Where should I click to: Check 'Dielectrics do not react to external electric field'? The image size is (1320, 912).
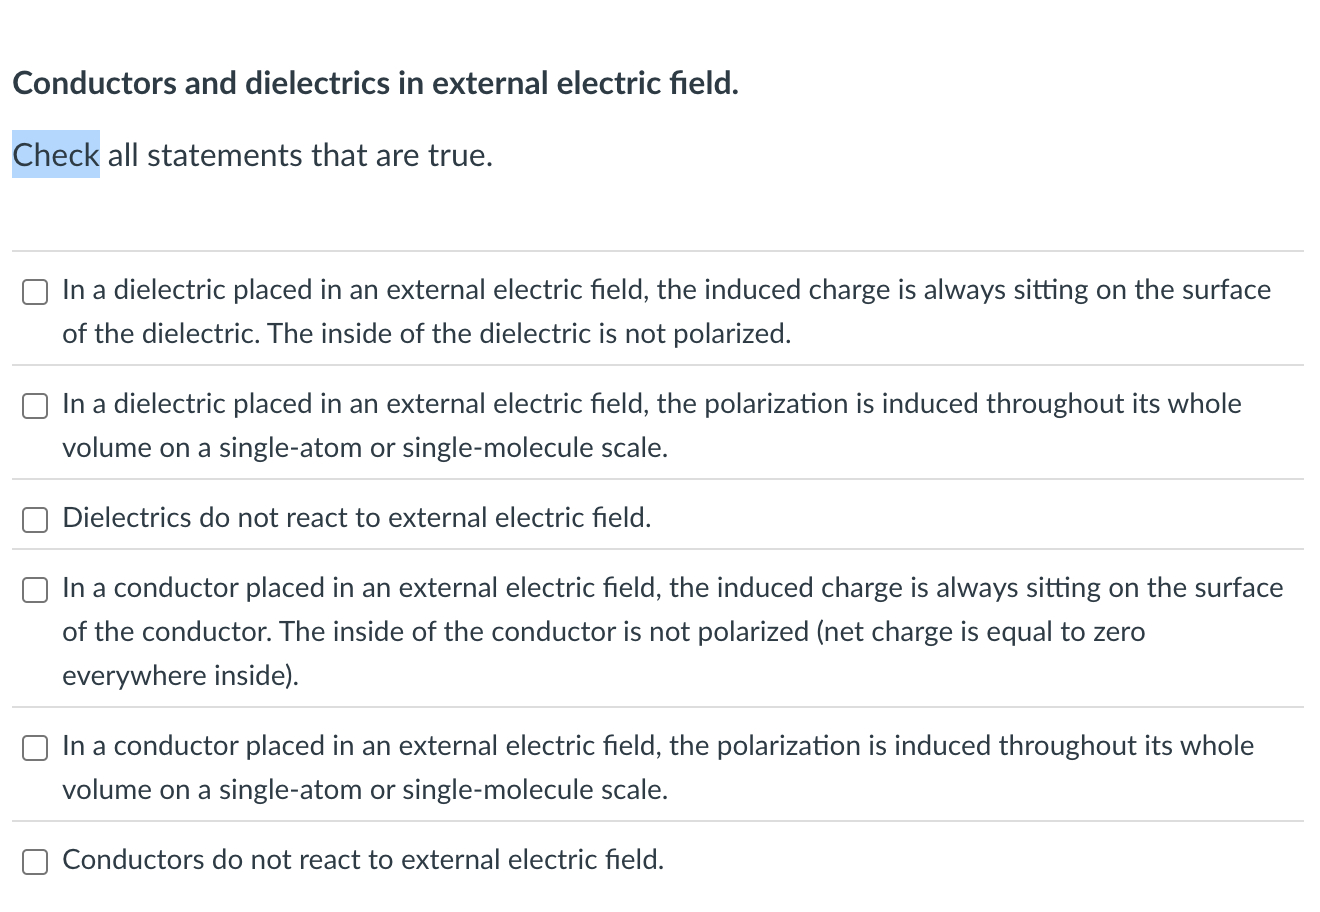(35, 520)
